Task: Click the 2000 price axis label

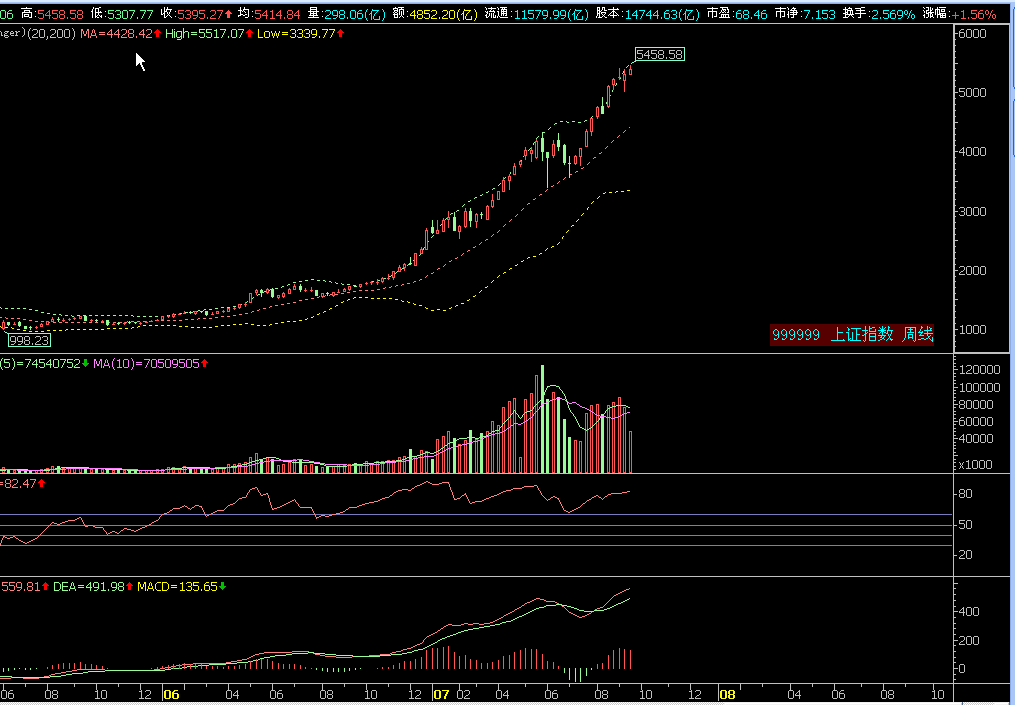Action: tap(973, 270)
